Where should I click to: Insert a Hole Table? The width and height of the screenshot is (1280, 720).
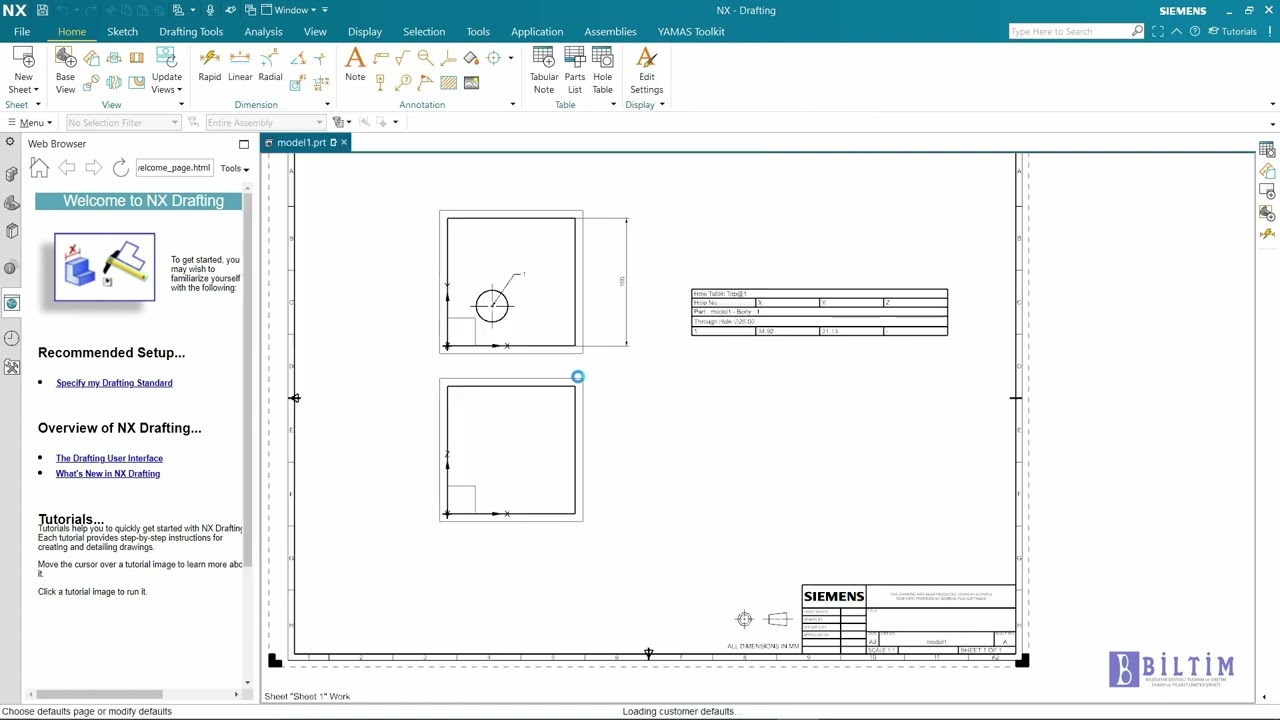[602, 70]
